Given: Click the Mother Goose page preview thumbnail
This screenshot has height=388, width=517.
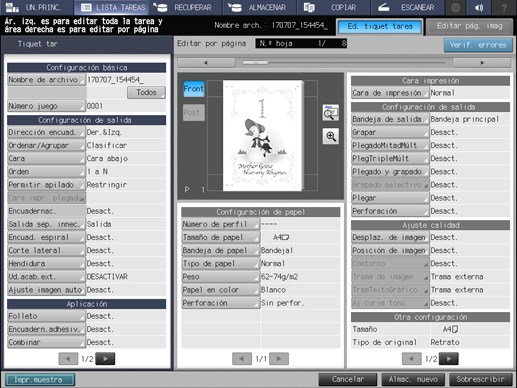Looking at the screenshot, I should pyautogui.click(x=263, y=136).
